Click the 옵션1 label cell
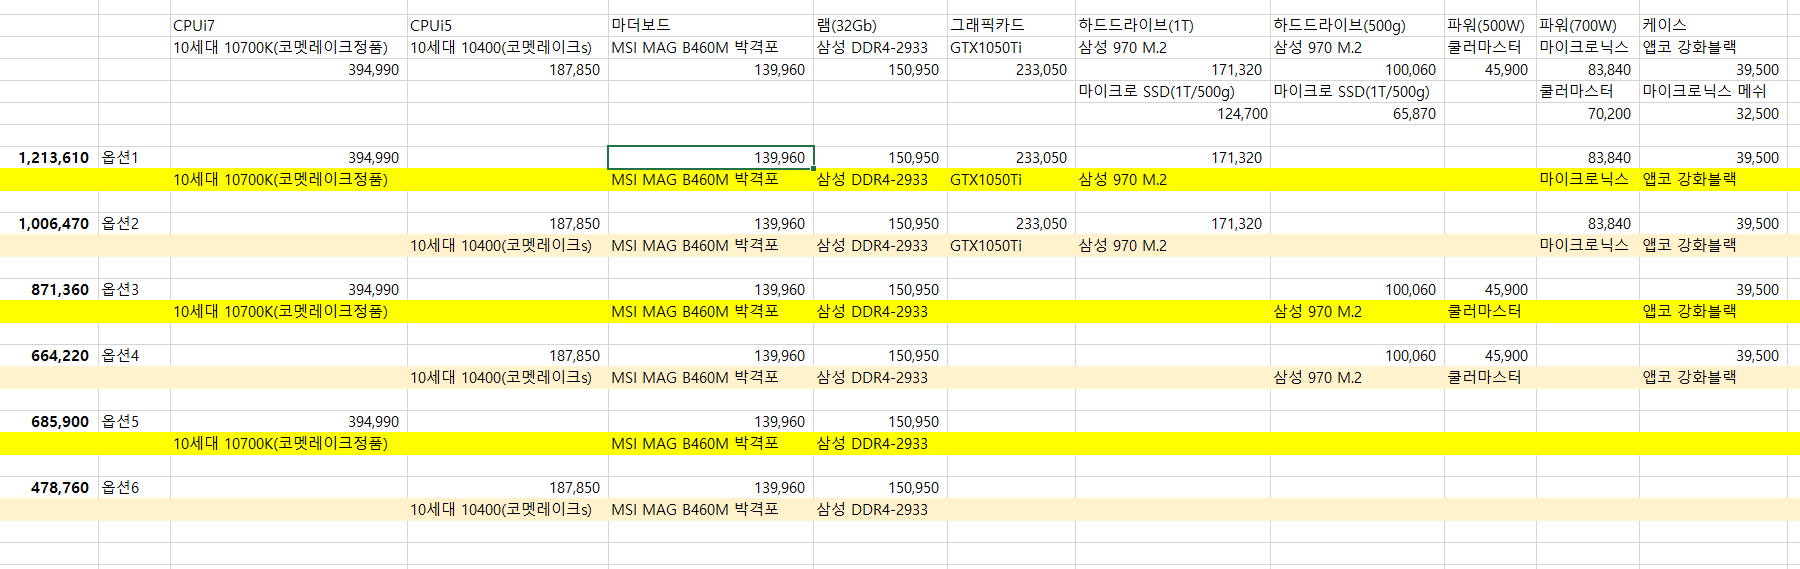1800x569 pixels. 134,157
